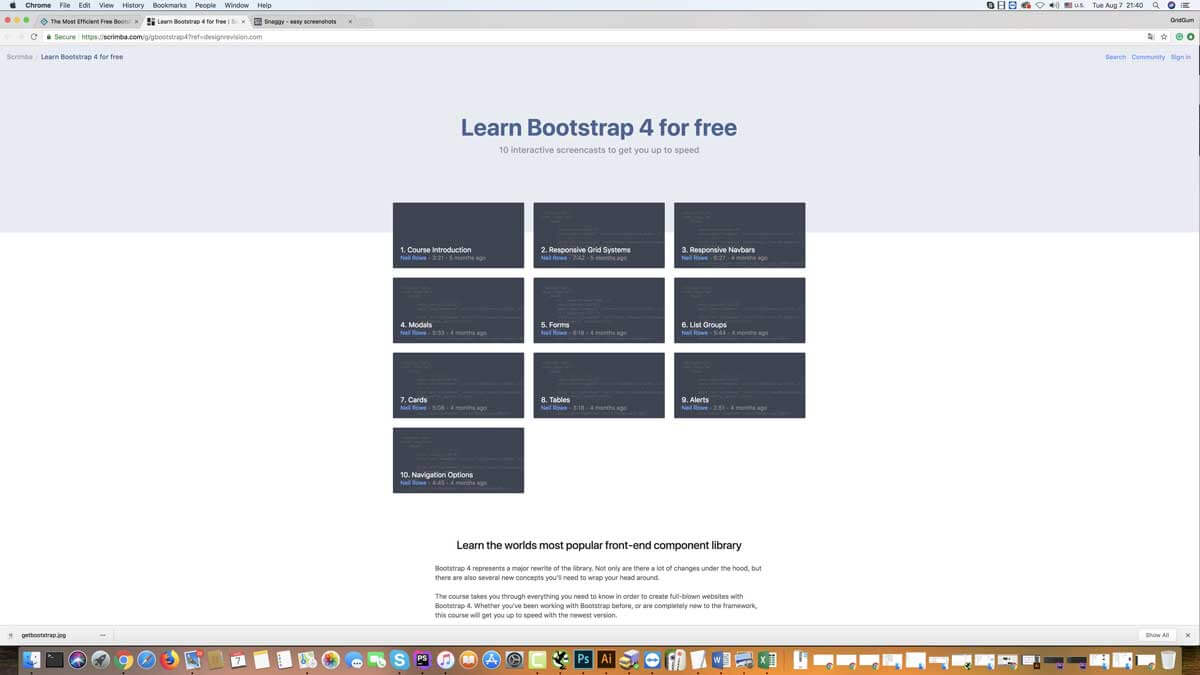Reload the page in Chrome
1200x675 pixels.
pyautogui.click(x=34, y=37)
